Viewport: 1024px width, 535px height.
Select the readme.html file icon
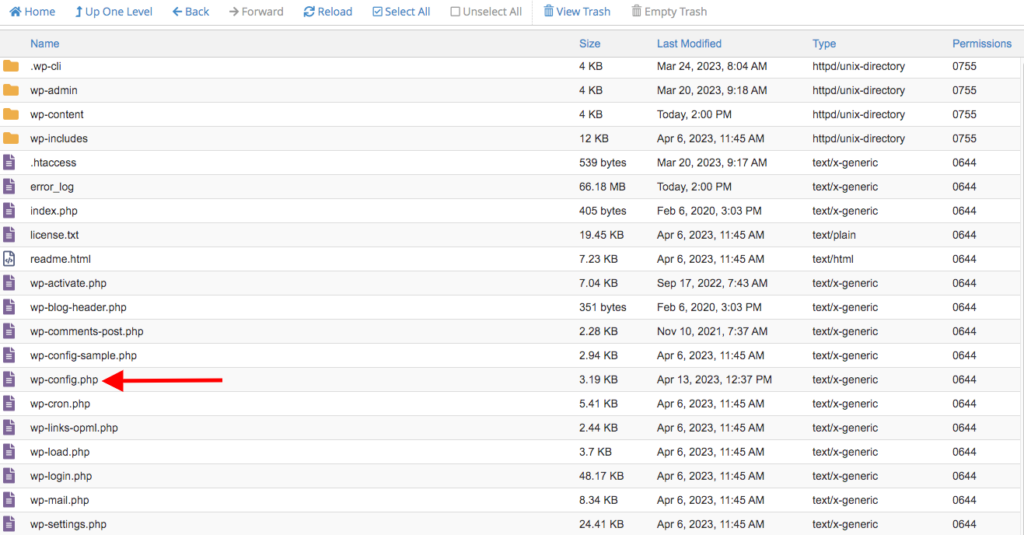(10, 259)
